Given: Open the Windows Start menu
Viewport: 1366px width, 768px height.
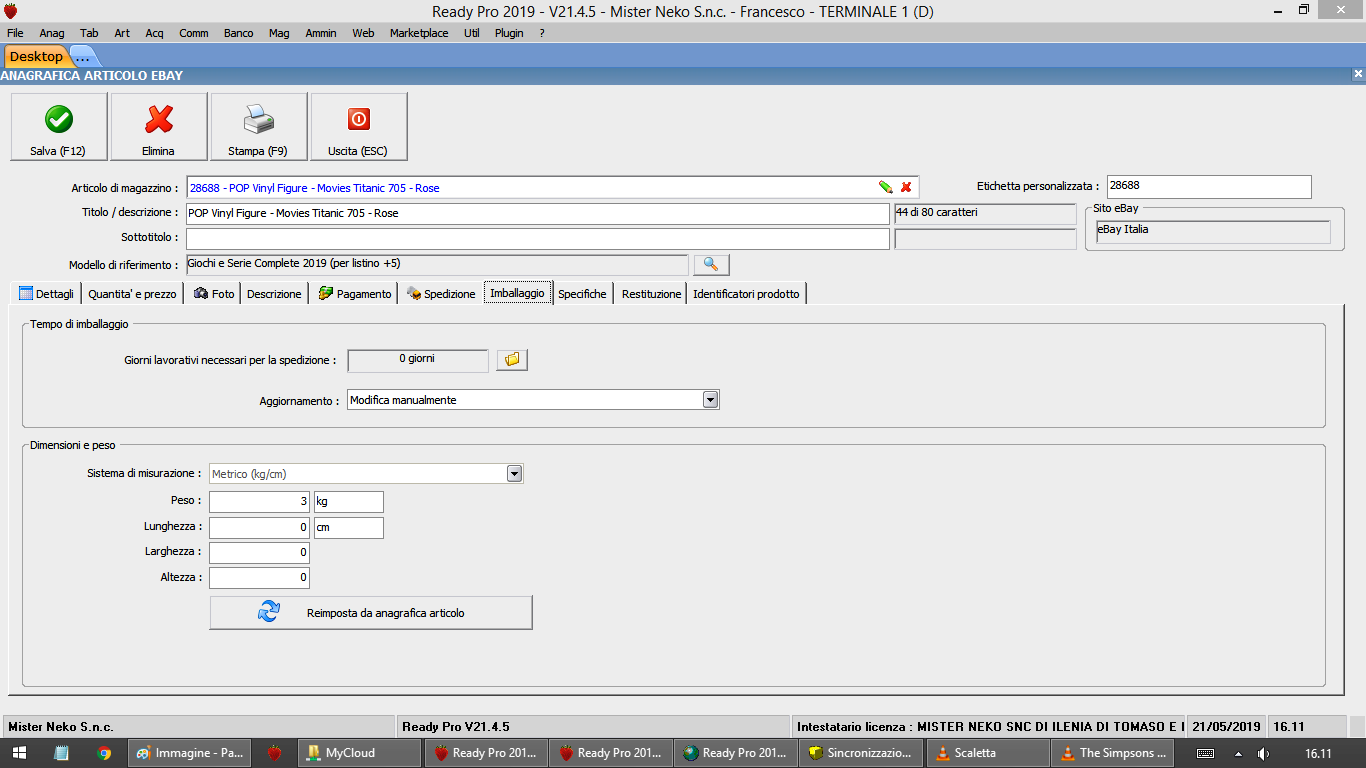Looking at the screenshot, I should point(19,753).
